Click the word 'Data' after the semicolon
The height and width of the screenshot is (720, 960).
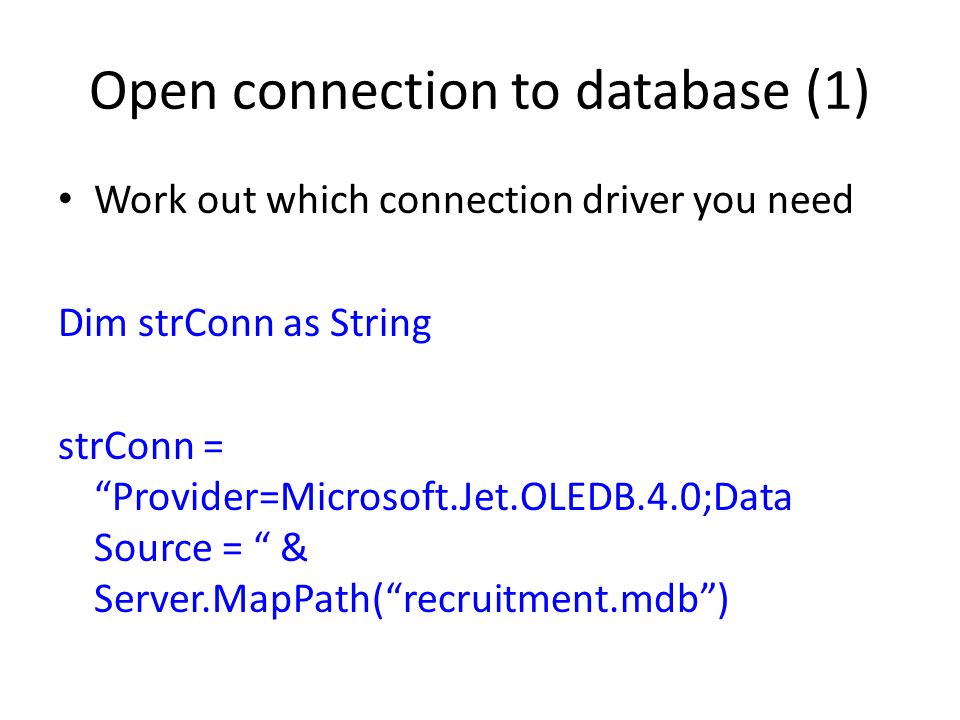pos(753,497)
